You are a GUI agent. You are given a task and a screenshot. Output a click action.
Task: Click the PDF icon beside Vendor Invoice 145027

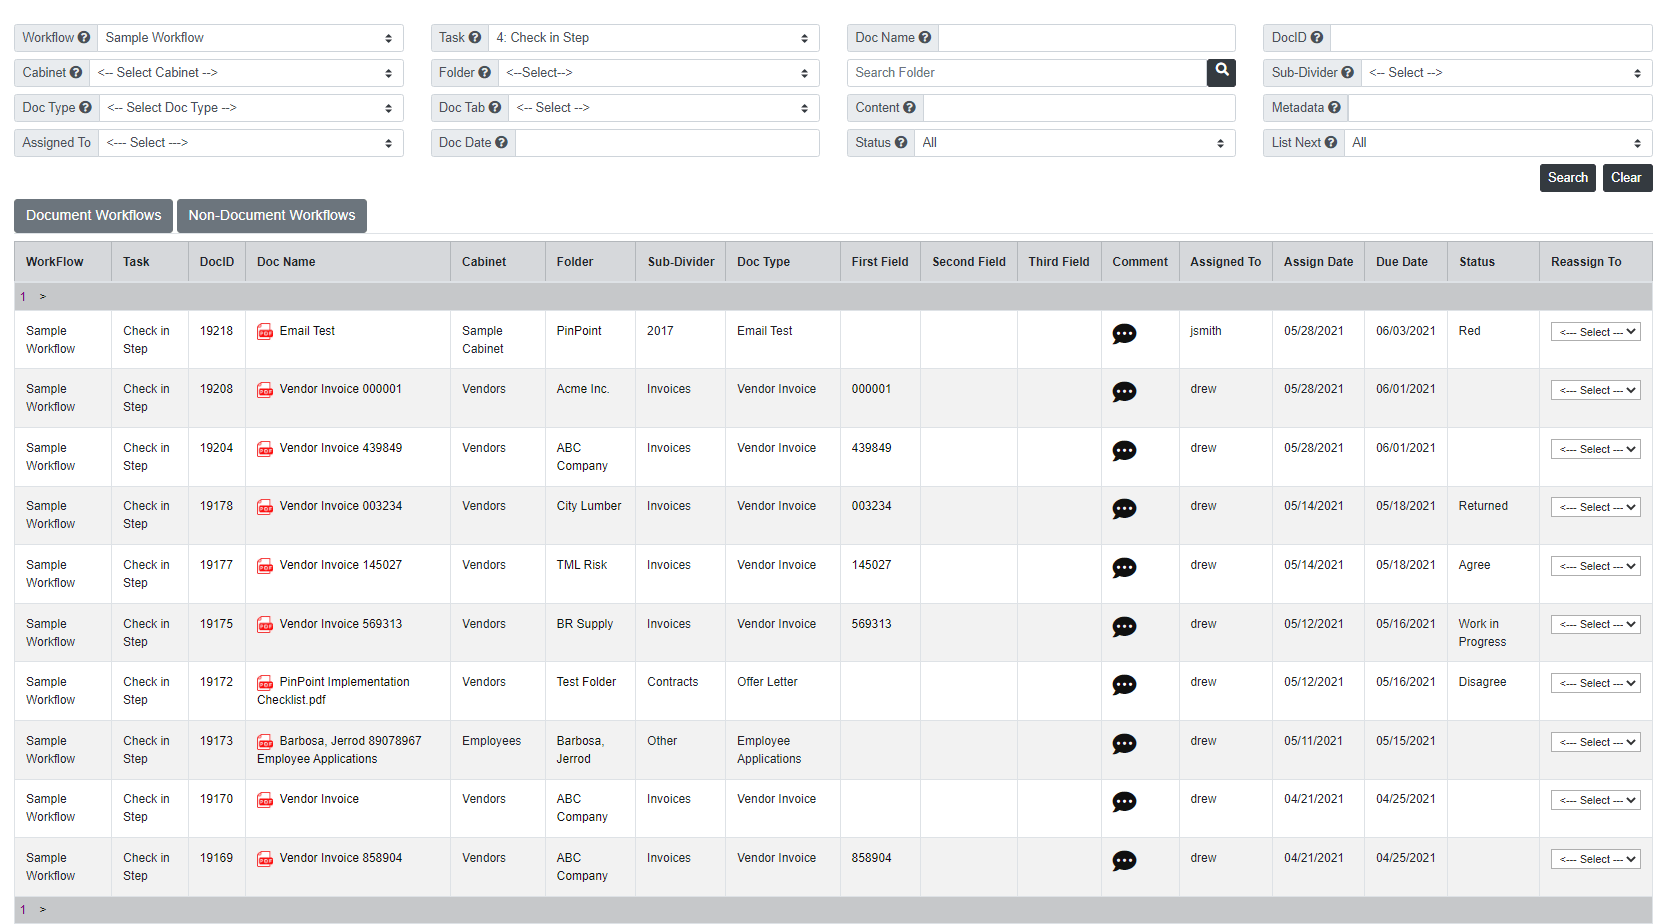265,566
